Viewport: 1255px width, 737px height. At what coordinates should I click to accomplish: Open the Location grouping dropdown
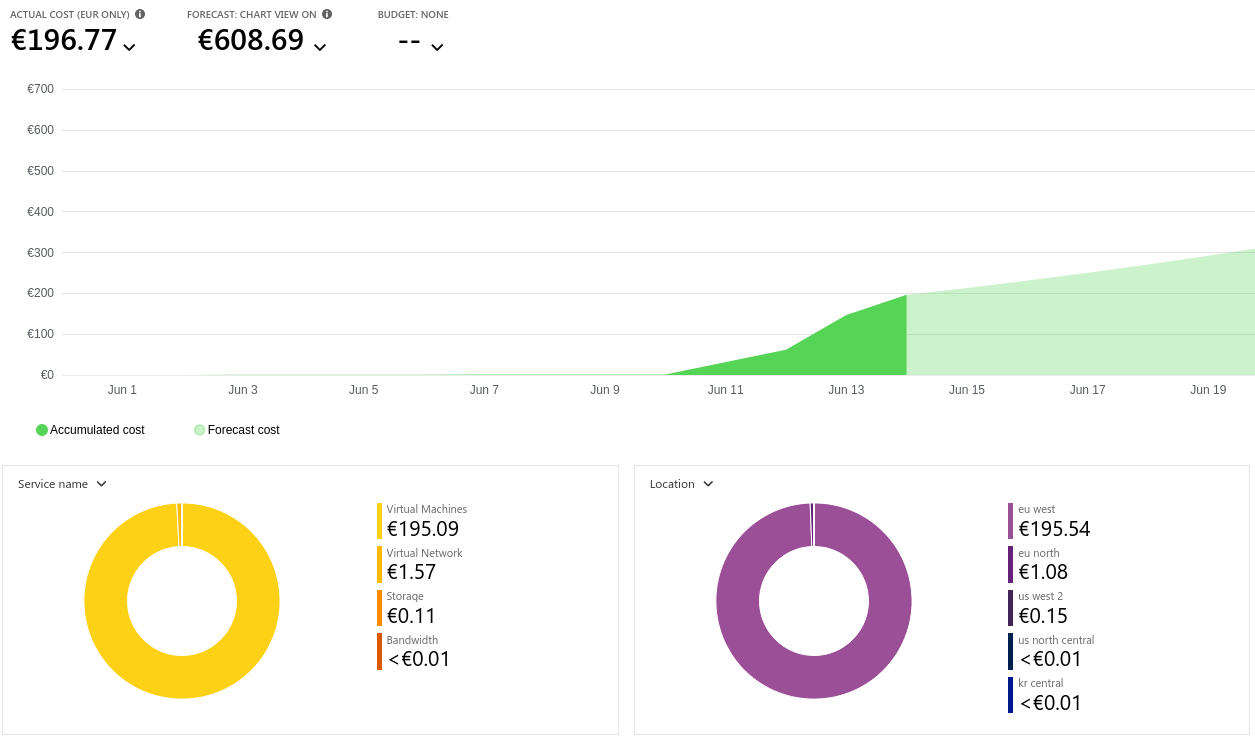pyautogui.click(x=708, y=484)
